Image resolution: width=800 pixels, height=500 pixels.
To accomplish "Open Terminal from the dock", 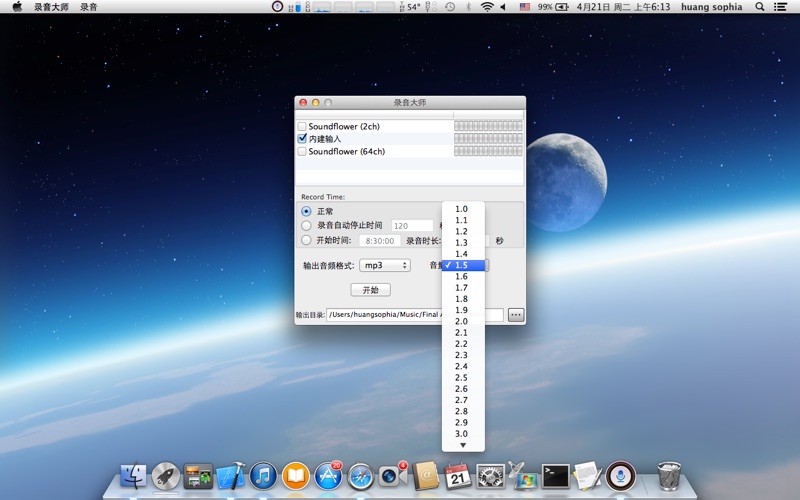I will coord(555,476).
